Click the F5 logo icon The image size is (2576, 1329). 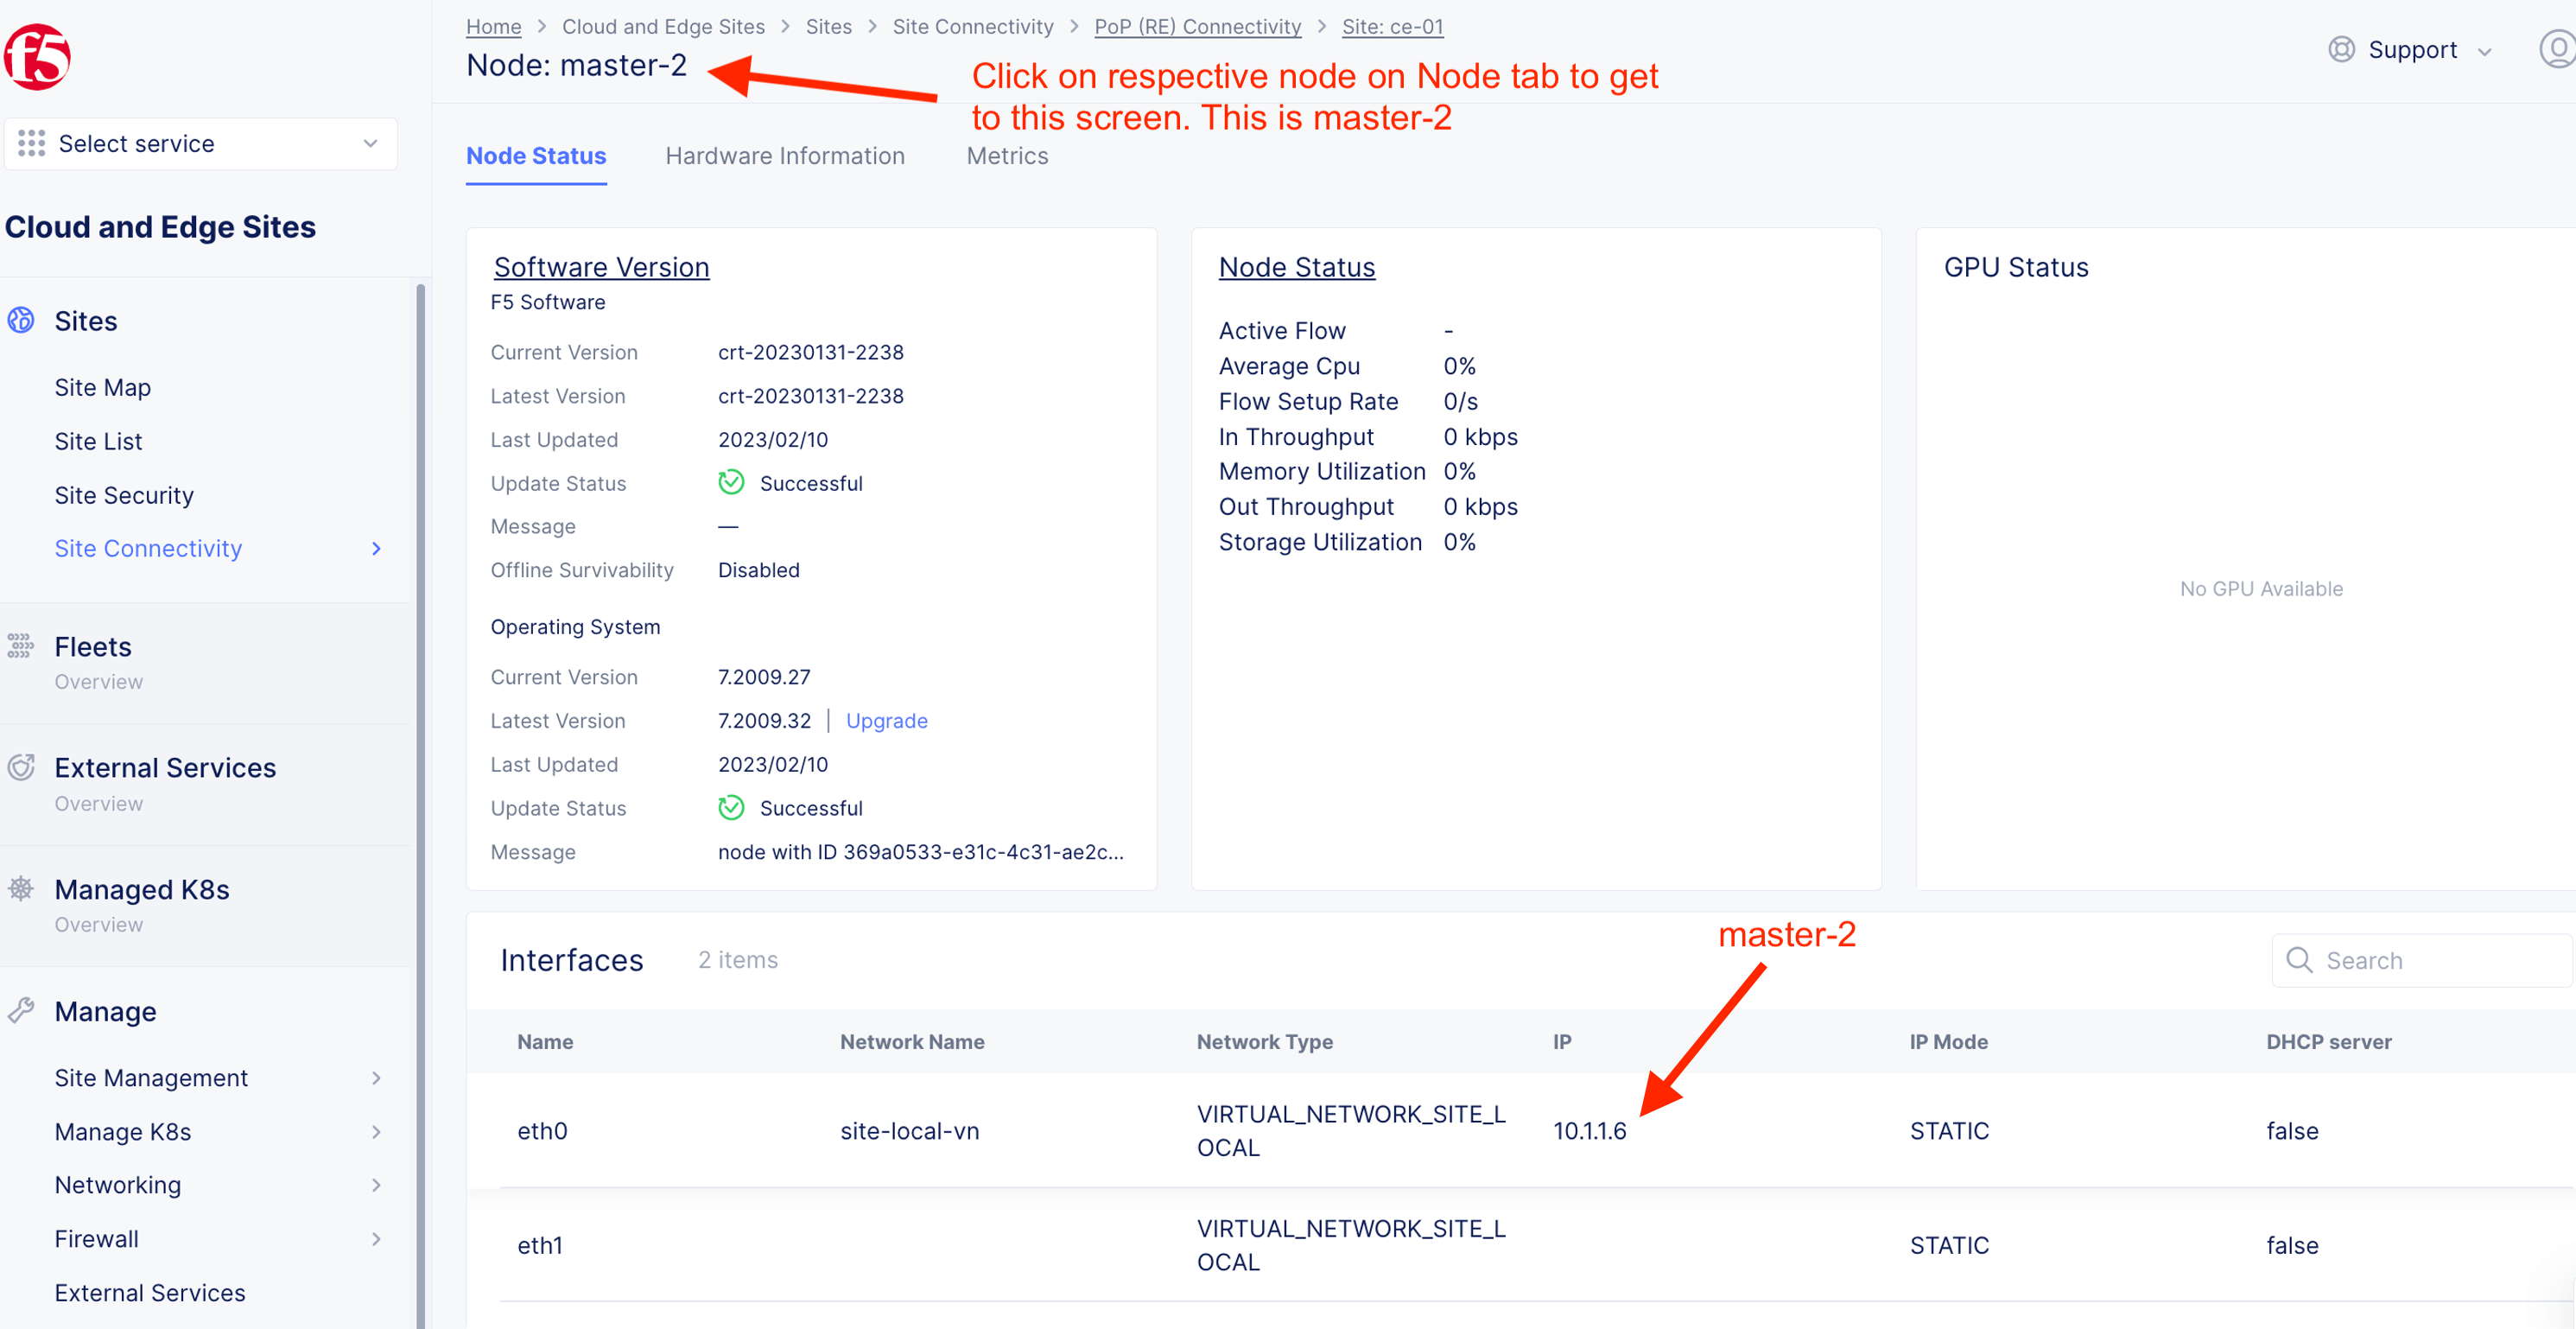coord(38,58)
